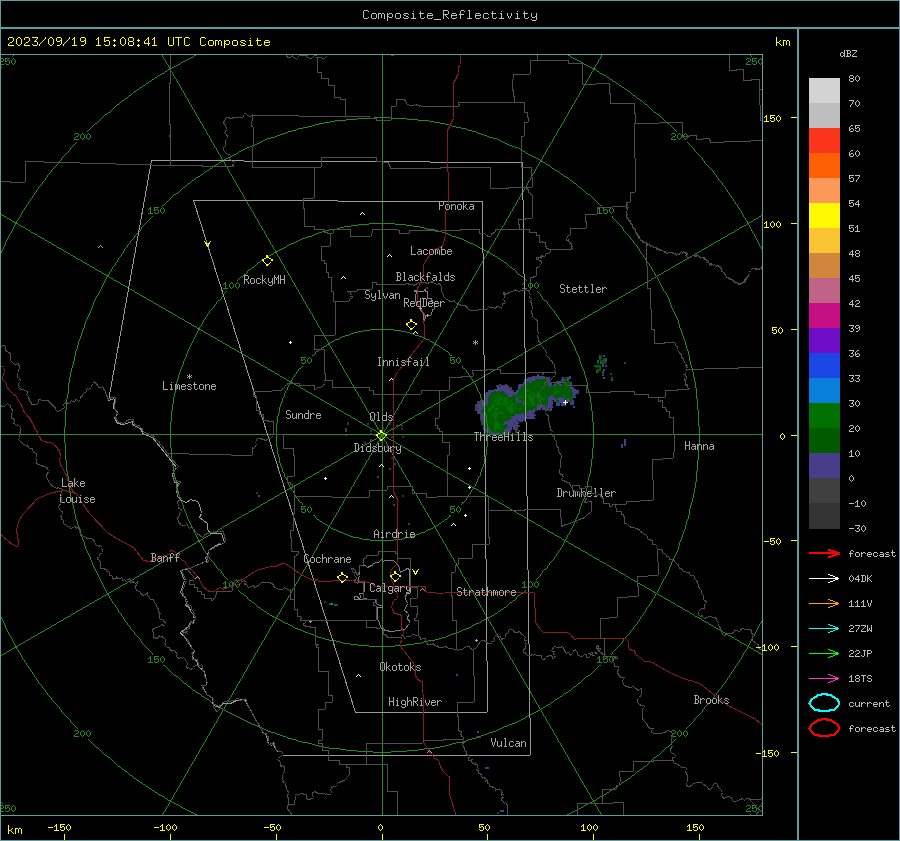The image size is (900, 841).
Task: Select the Drumheller town label
Action: 586,493
